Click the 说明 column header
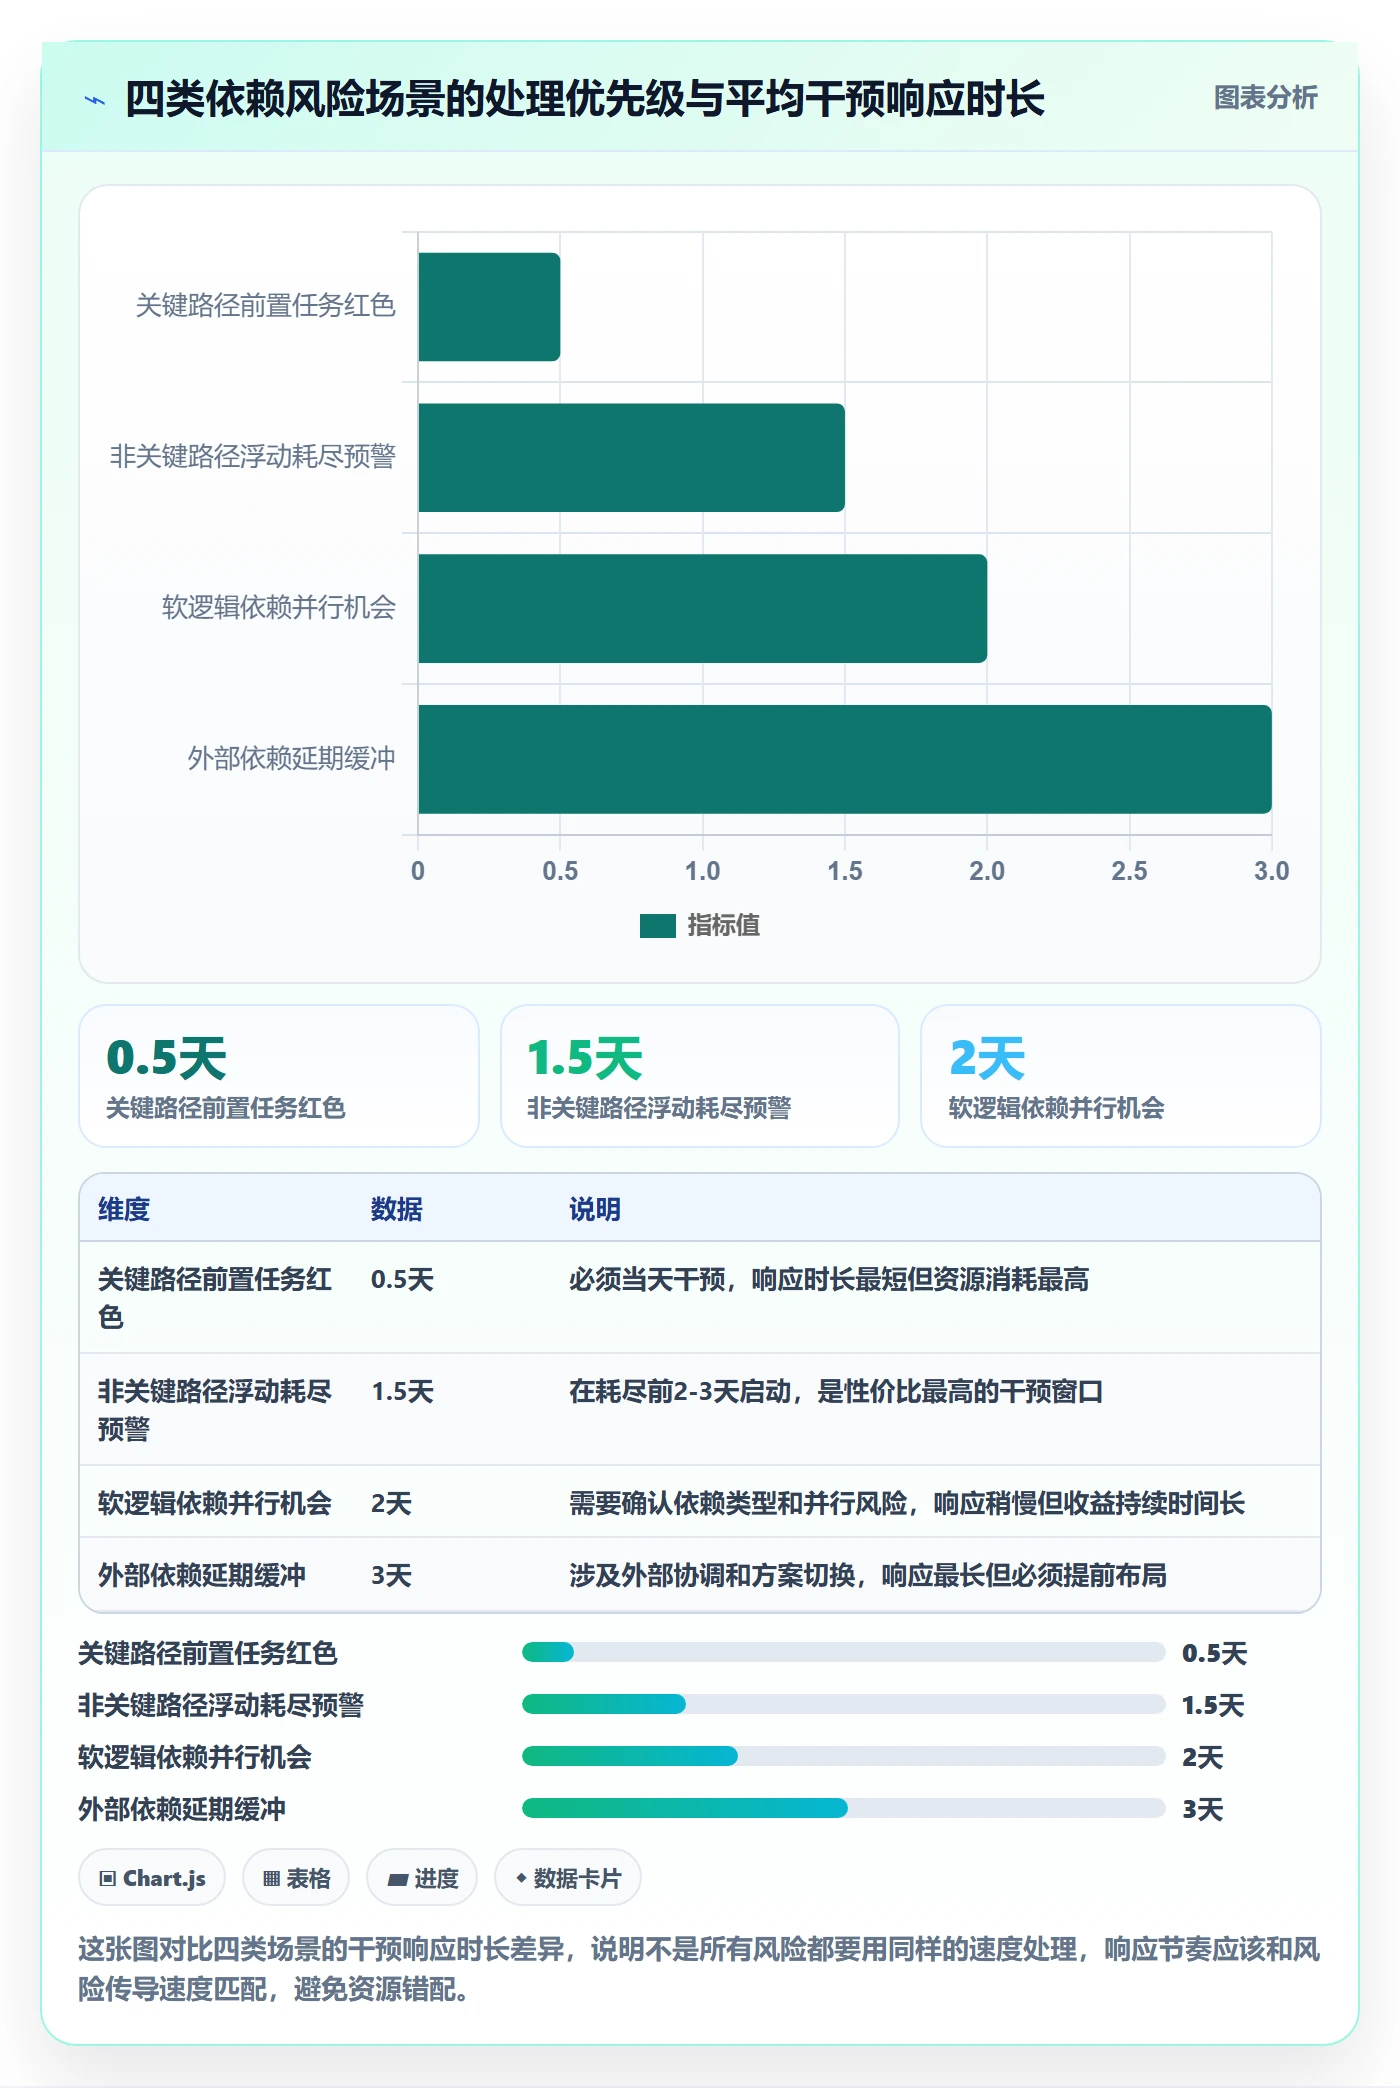This screenshot has width=1400, height=2088. pyautogui.click(x=595, y=1209)
